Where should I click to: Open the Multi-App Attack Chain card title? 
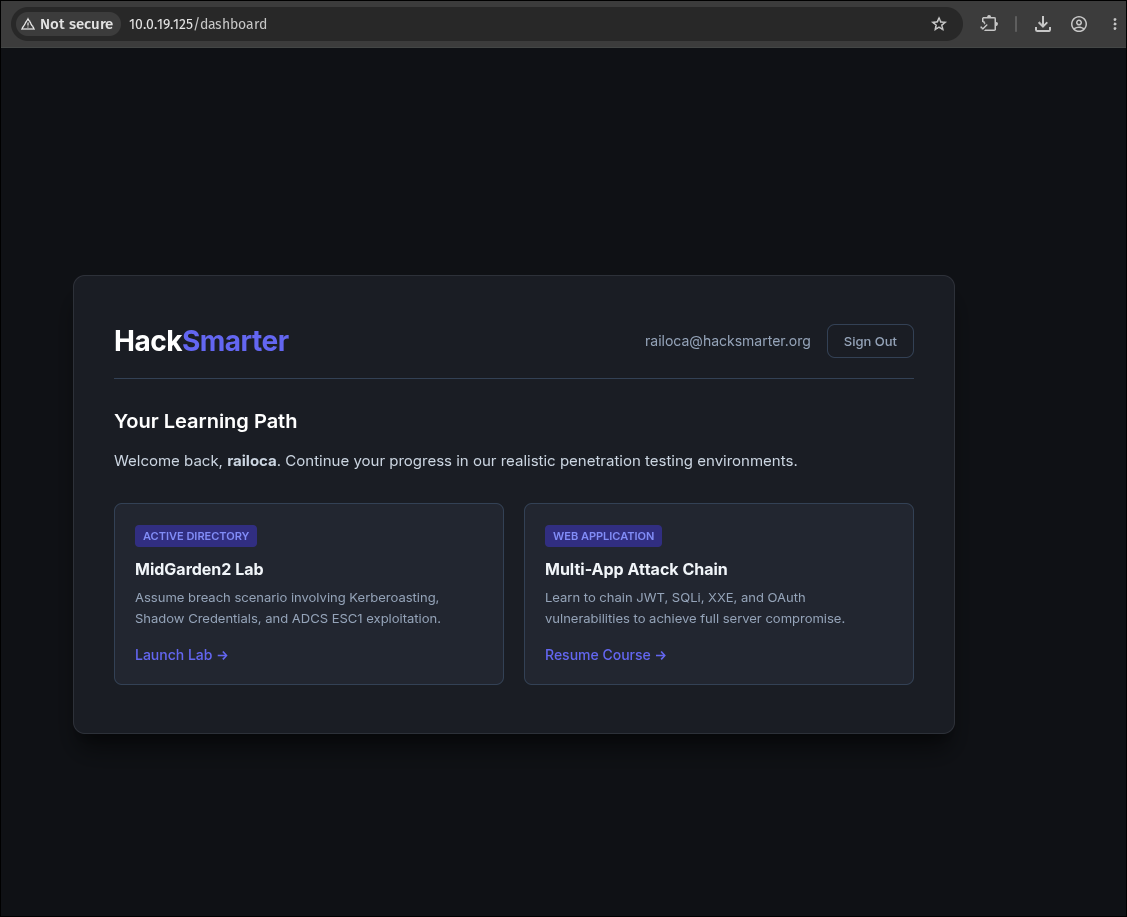point(636,569)
